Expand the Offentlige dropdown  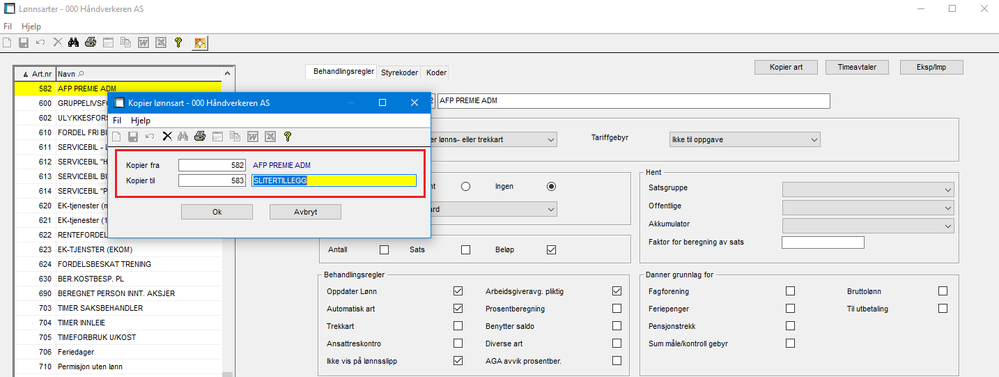(868, 208)
